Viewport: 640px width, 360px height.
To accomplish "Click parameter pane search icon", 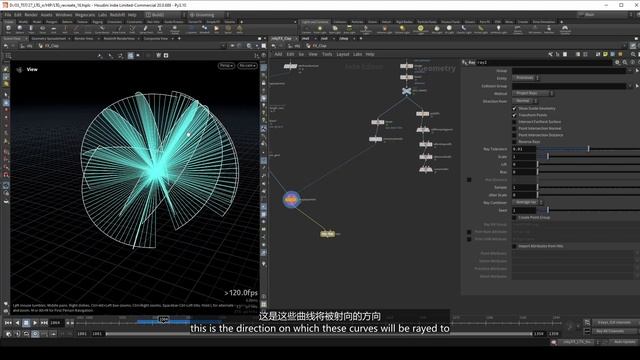I will (625, 62).
